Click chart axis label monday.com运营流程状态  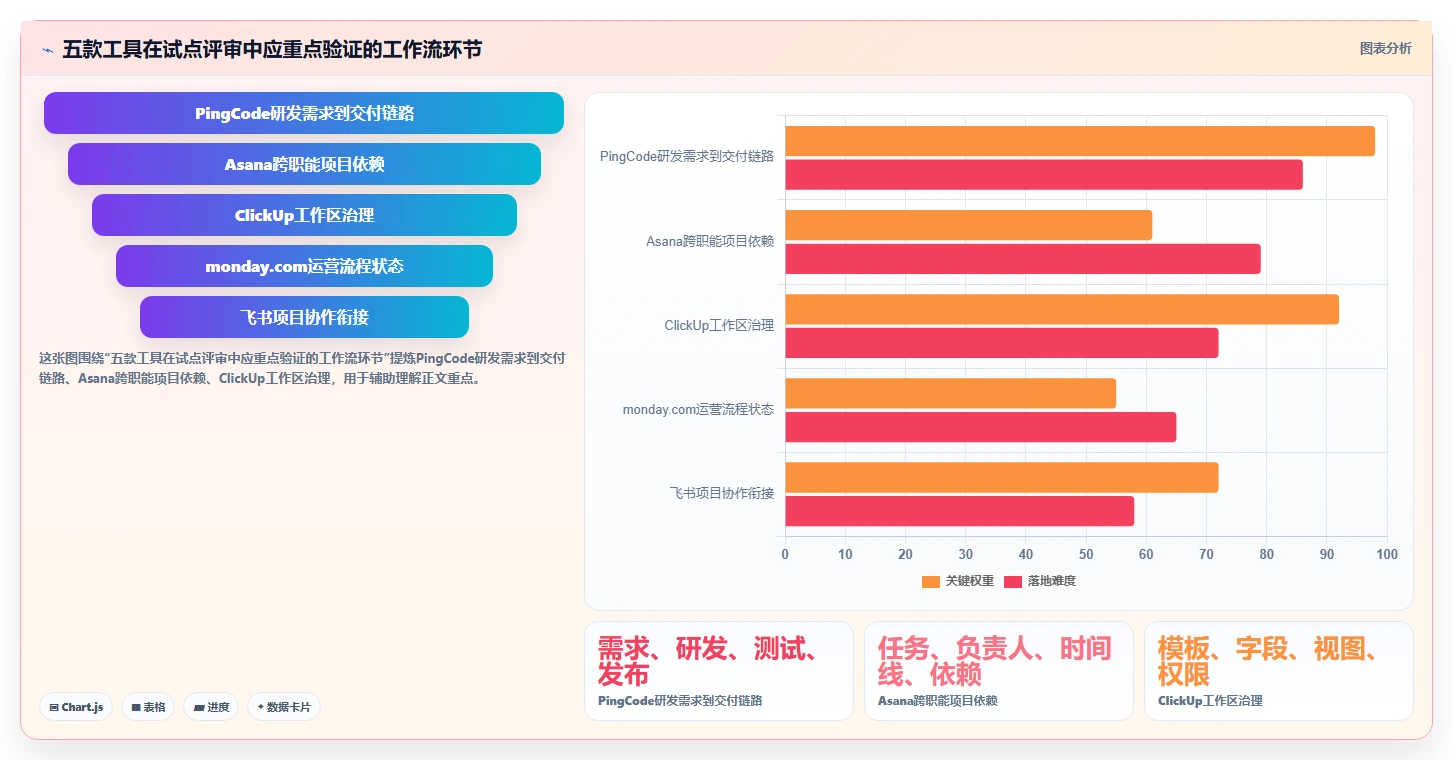coord(698,410)
